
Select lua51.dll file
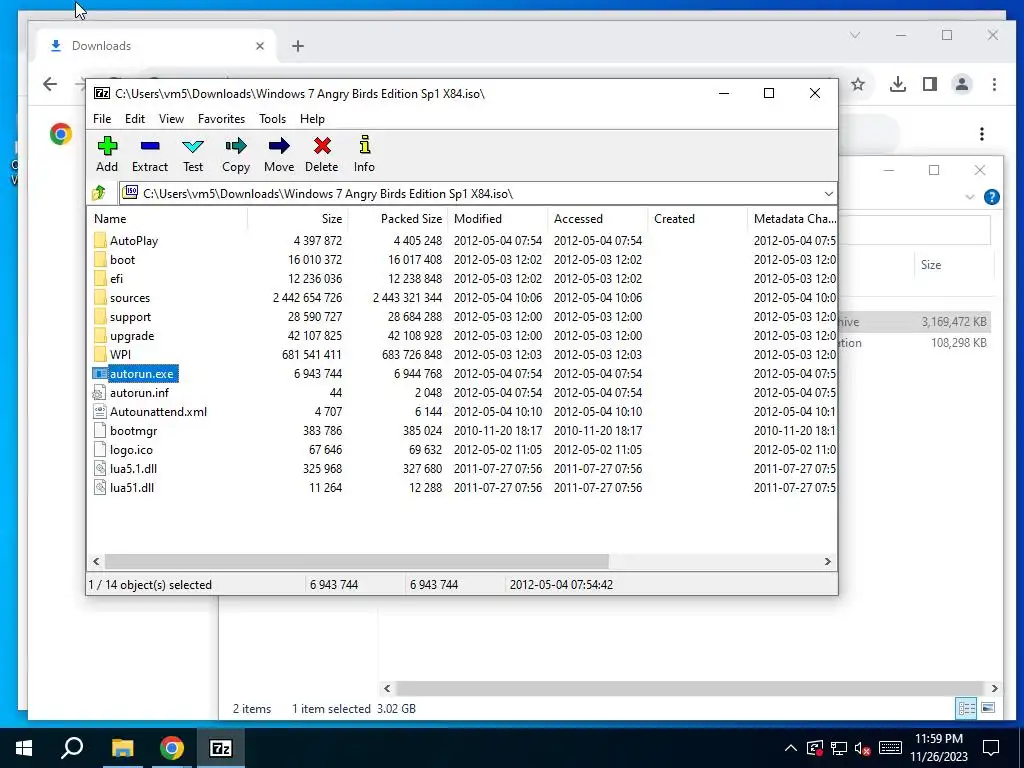point(132,487)
